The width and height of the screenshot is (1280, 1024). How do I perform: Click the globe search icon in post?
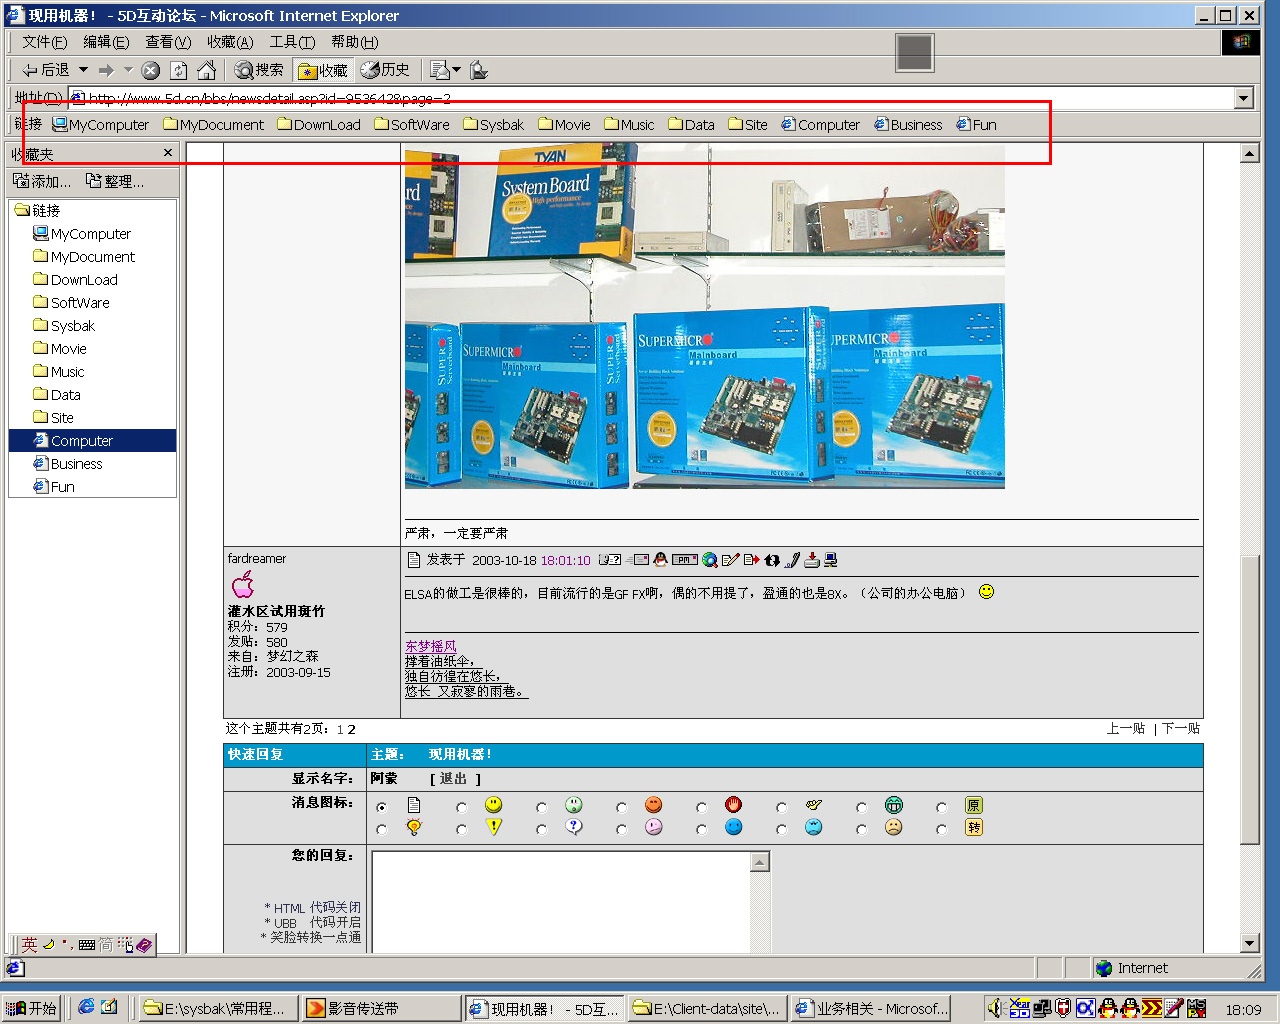[710, 560]
